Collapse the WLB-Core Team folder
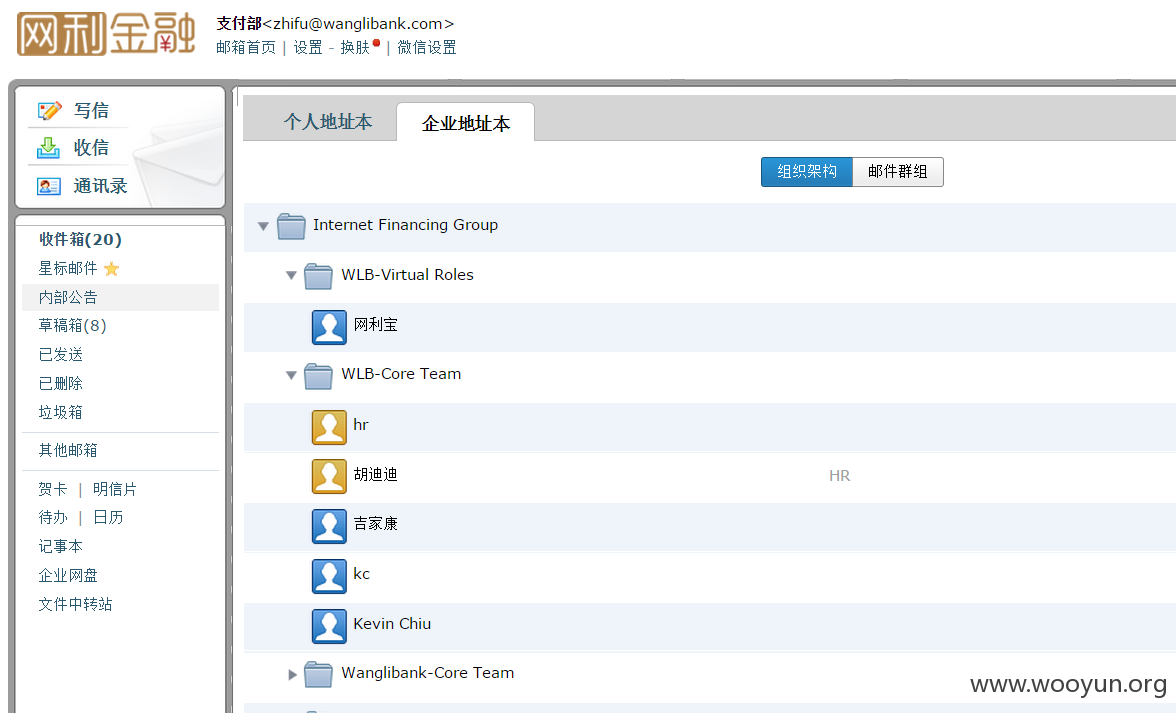 point(291,375)
